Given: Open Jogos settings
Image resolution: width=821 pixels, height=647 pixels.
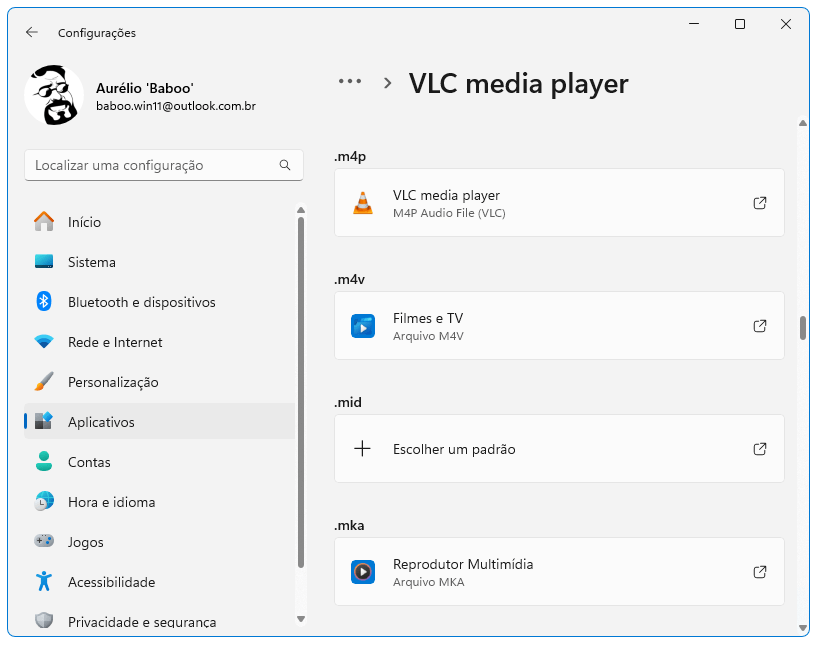Looking at the screenshot, I should coord(160,542).
